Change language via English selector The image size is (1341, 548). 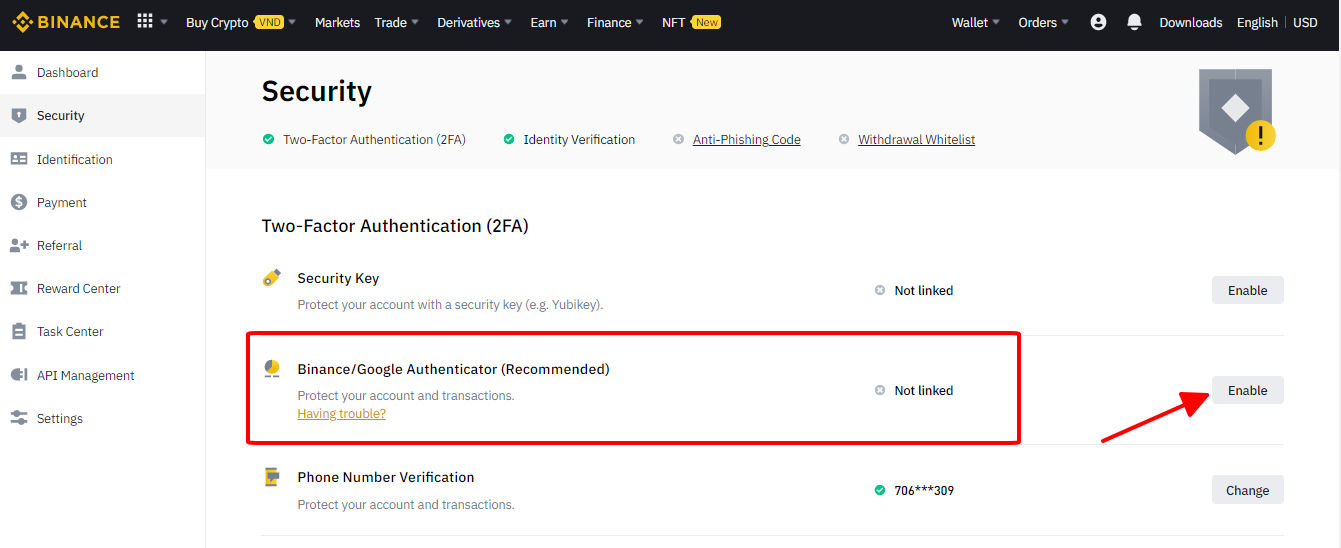click(x=1257, y=22)
